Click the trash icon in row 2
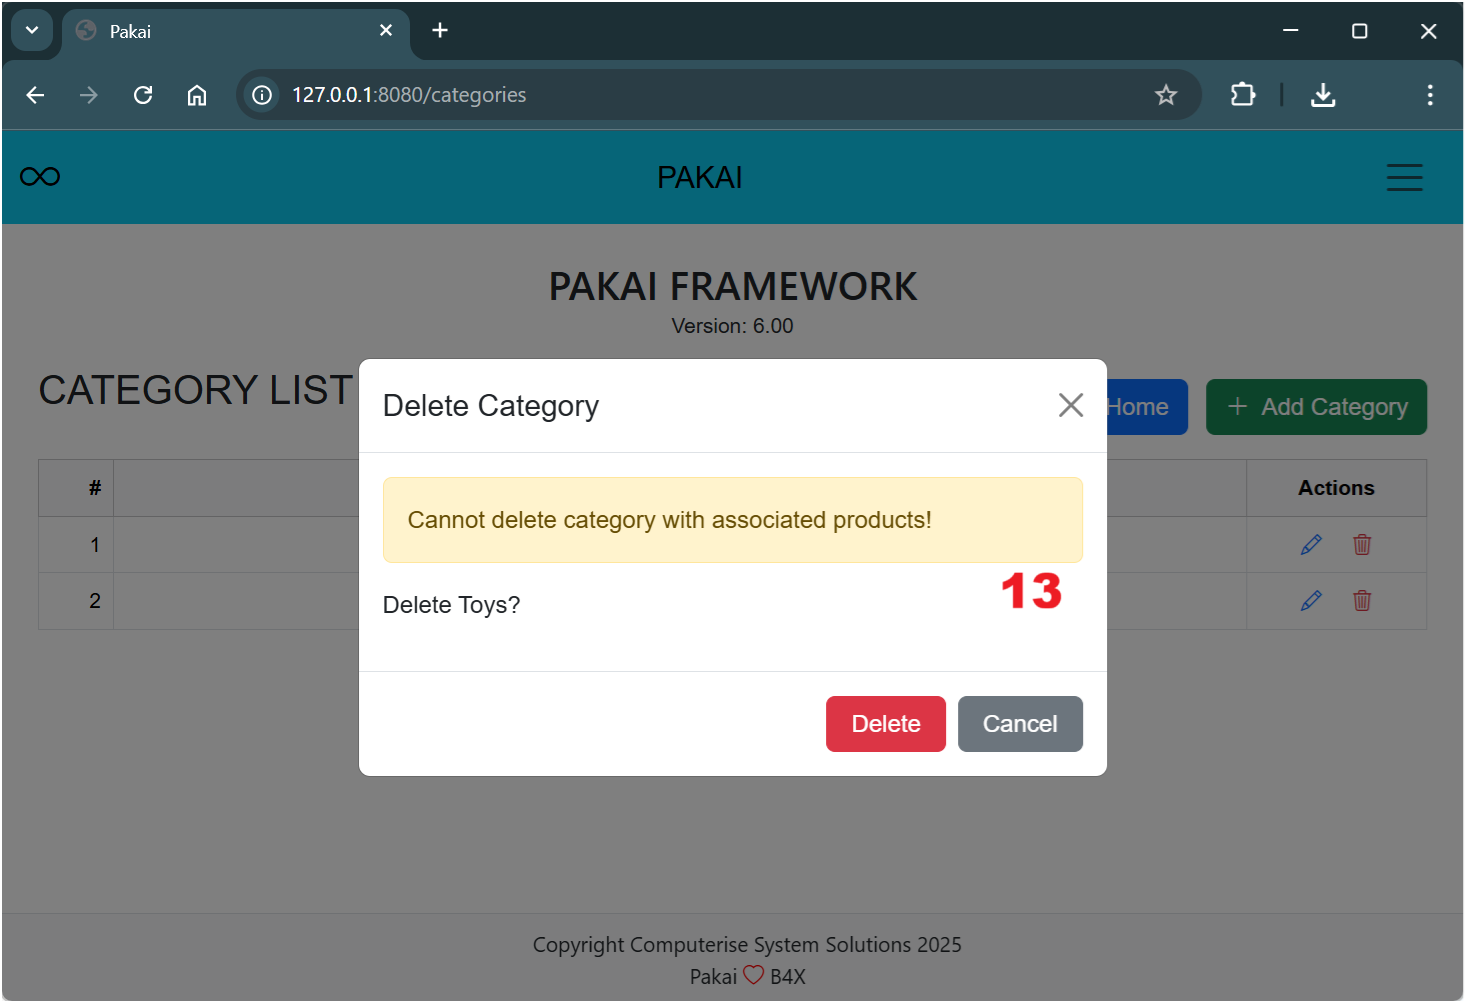1465x1003 pixels. click(x=1362, y=601)
